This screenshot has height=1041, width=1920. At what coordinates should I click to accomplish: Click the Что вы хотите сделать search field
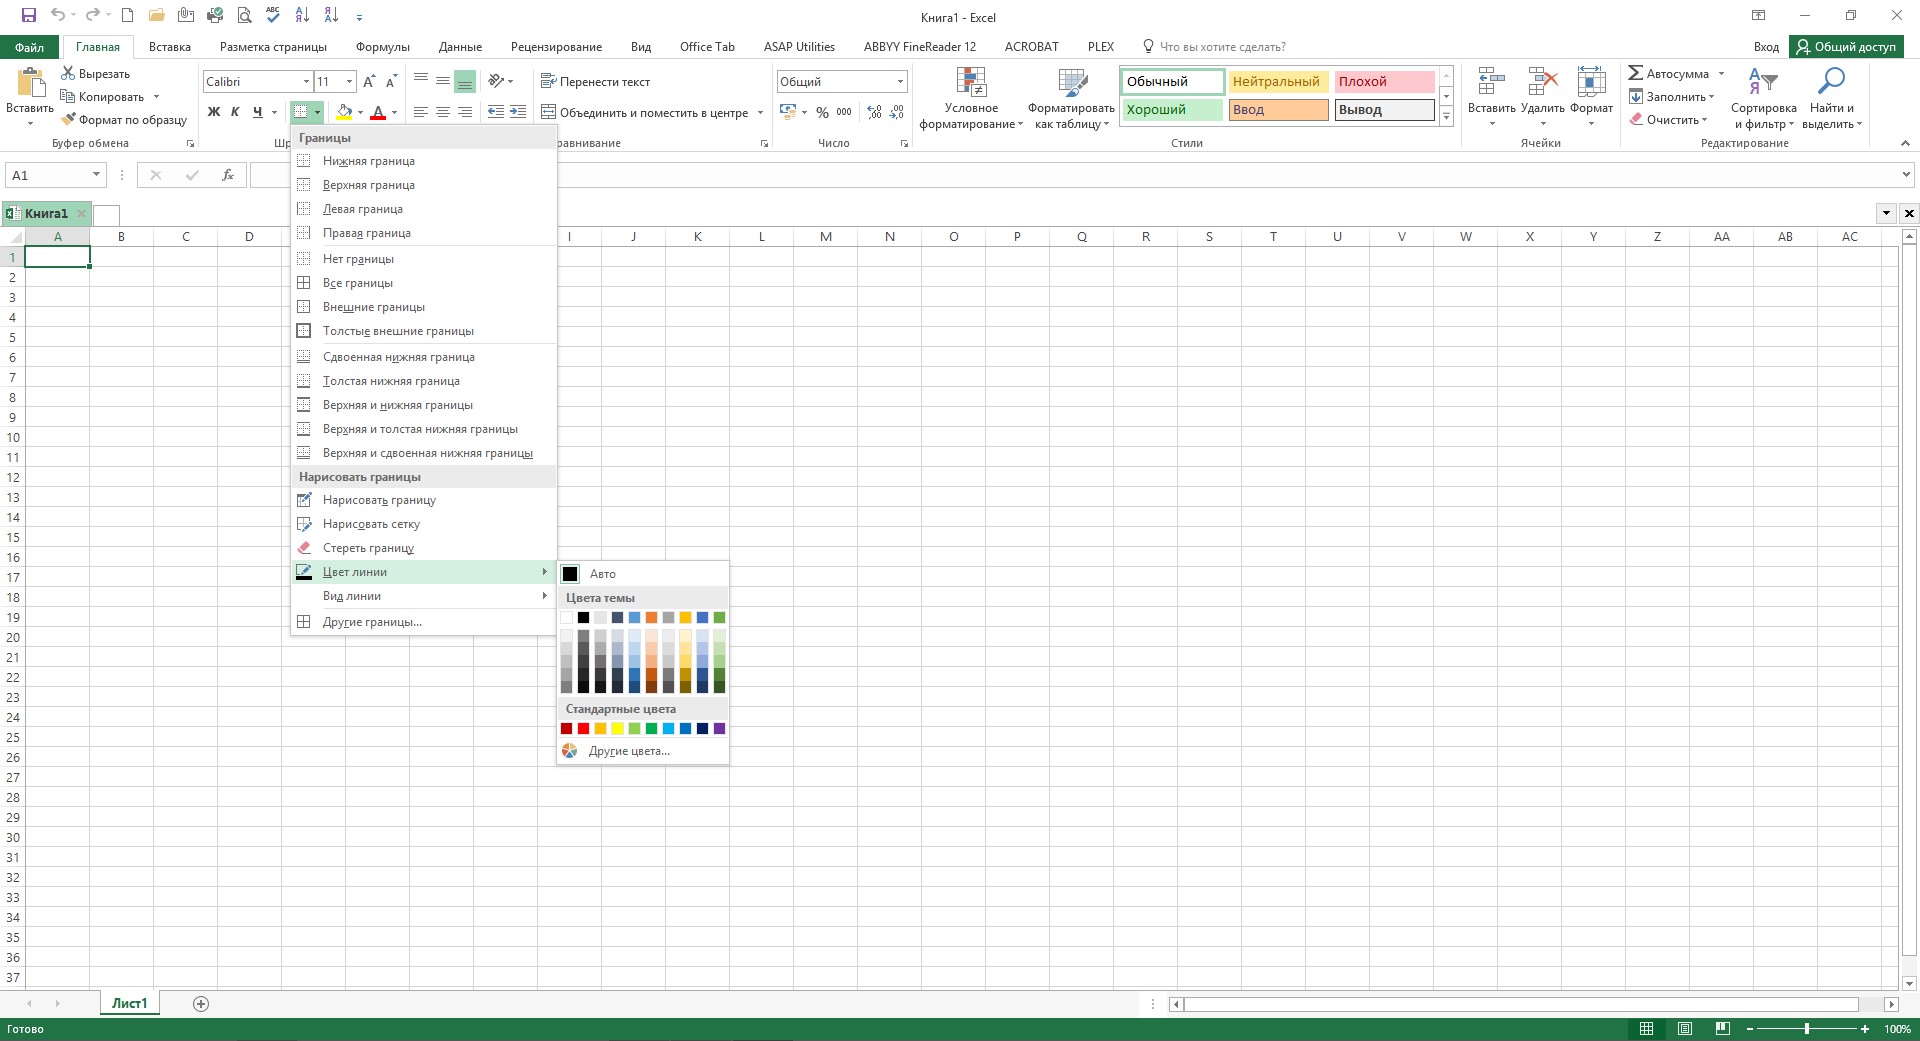(x=1222, y=47)
